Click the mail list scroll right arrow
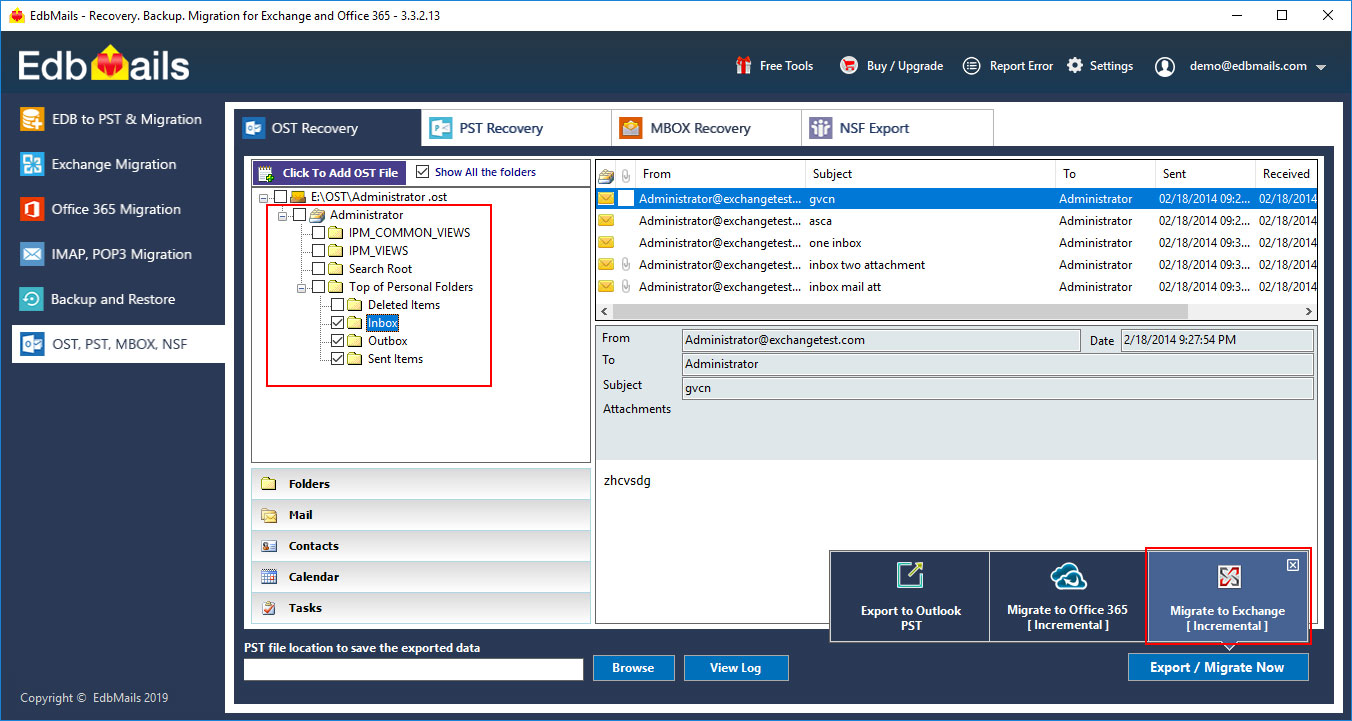The width and height of the screenshot is (1352, 721). click(1309, 312)
